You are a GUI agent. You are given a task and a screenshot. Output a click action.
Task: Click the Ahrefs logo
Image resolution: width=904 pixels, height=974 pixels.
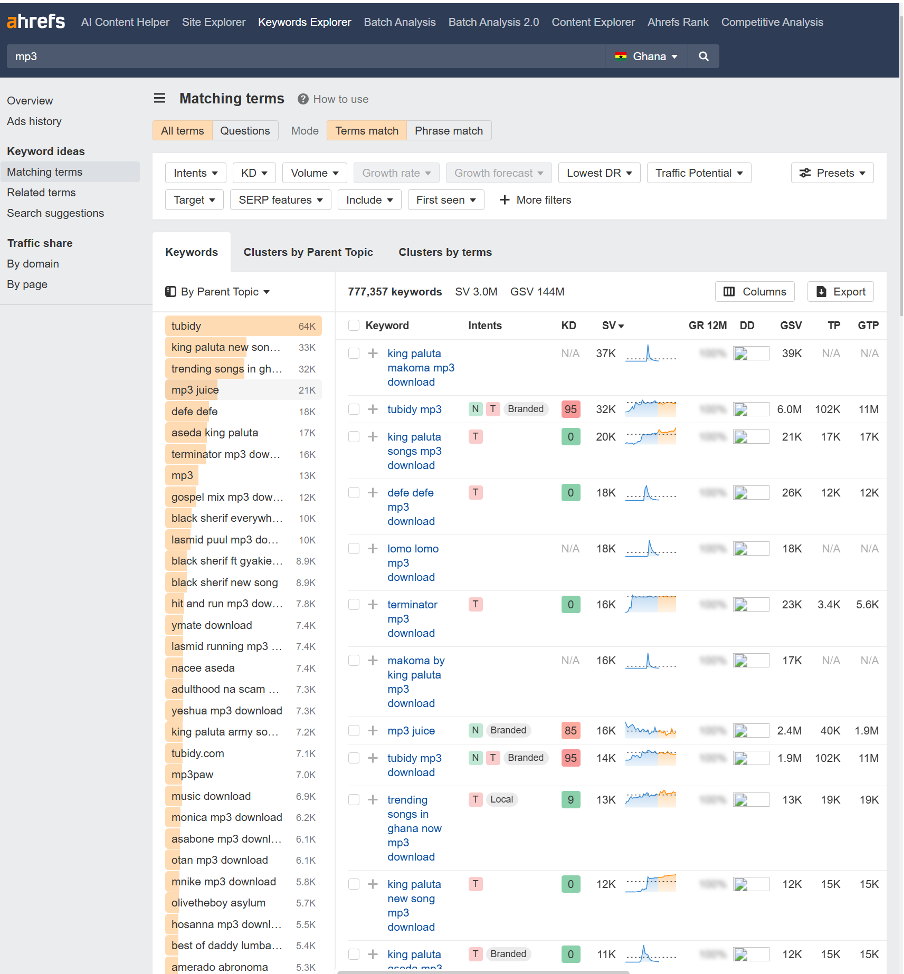tap(36, 22)
